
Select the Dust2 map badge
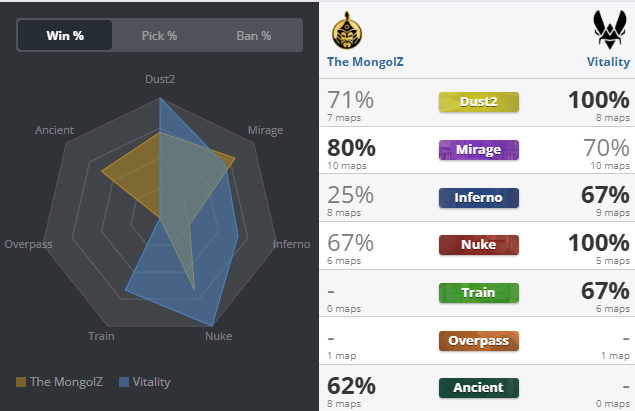pyautogui.click(x=479, y=102)
